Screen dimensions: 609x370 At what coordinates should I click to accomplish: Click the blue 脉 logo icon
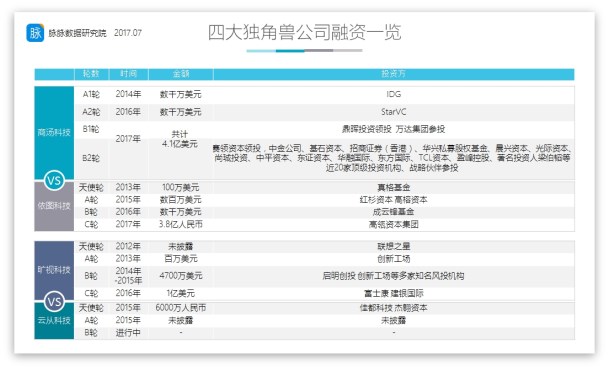coord(35,33)
